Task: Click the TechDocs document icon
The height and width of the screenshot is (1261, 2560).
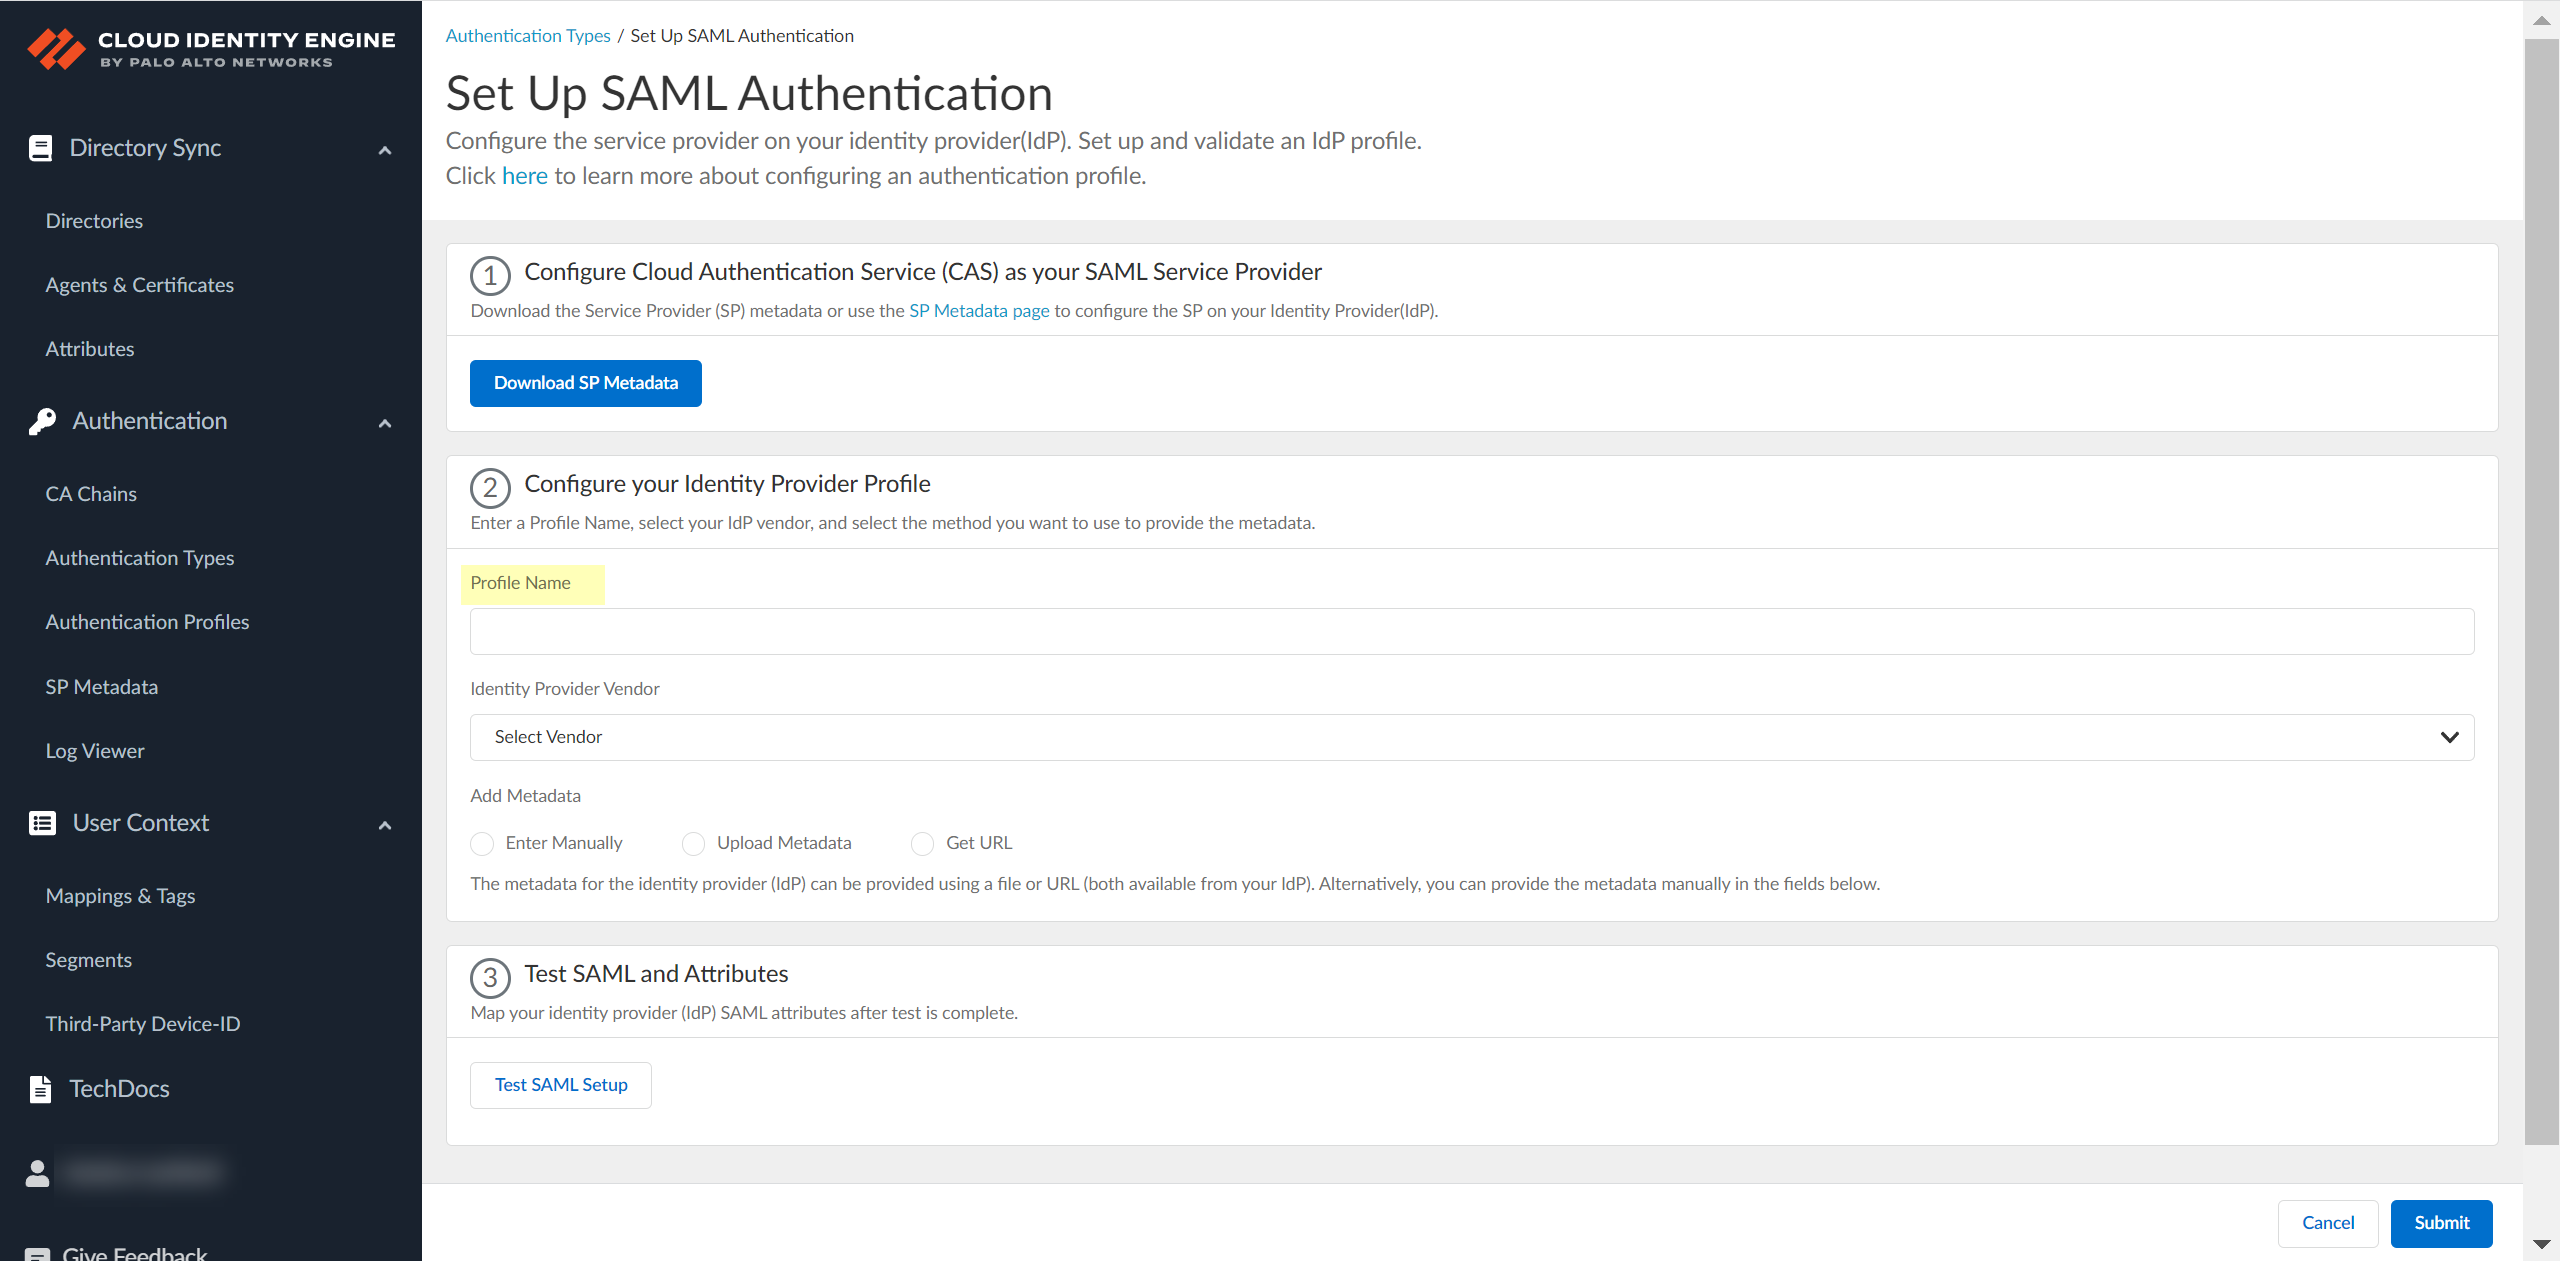Action: click(40, 1089)
